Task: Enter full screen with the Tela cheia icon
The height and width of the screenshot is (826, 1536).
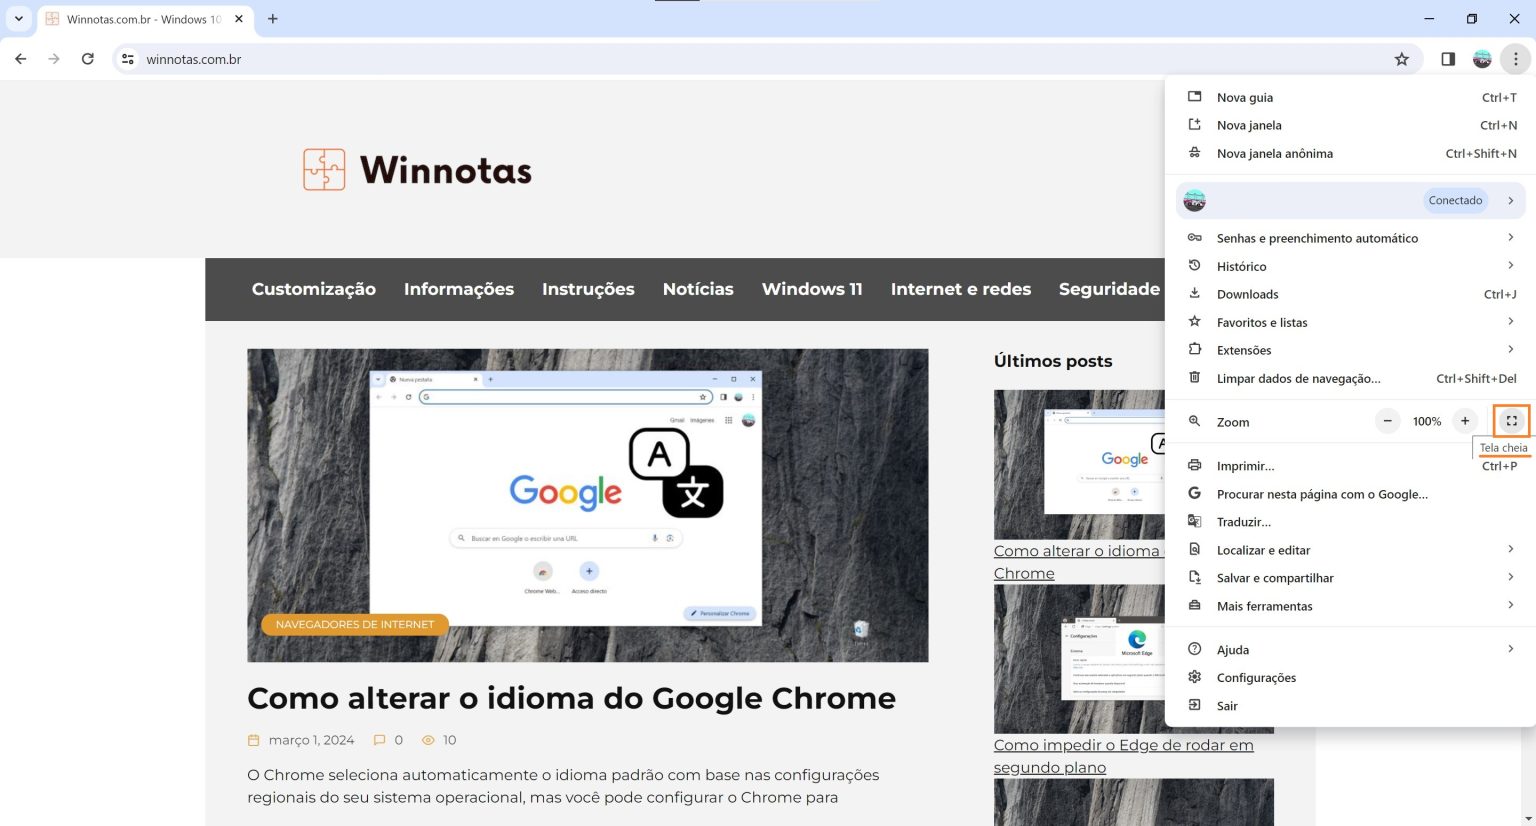Action: pos(1510,420)
